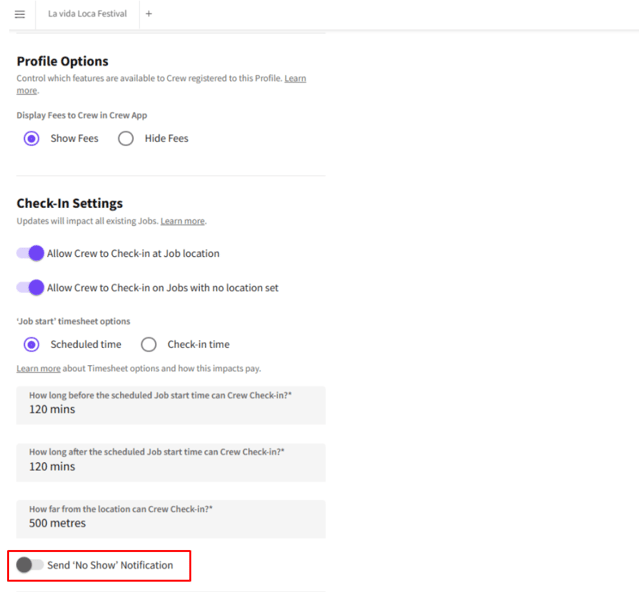This screenshot has height=592, width=639.
Task: Open Learn more about Timesheet options link
Action: coord(38,369)
